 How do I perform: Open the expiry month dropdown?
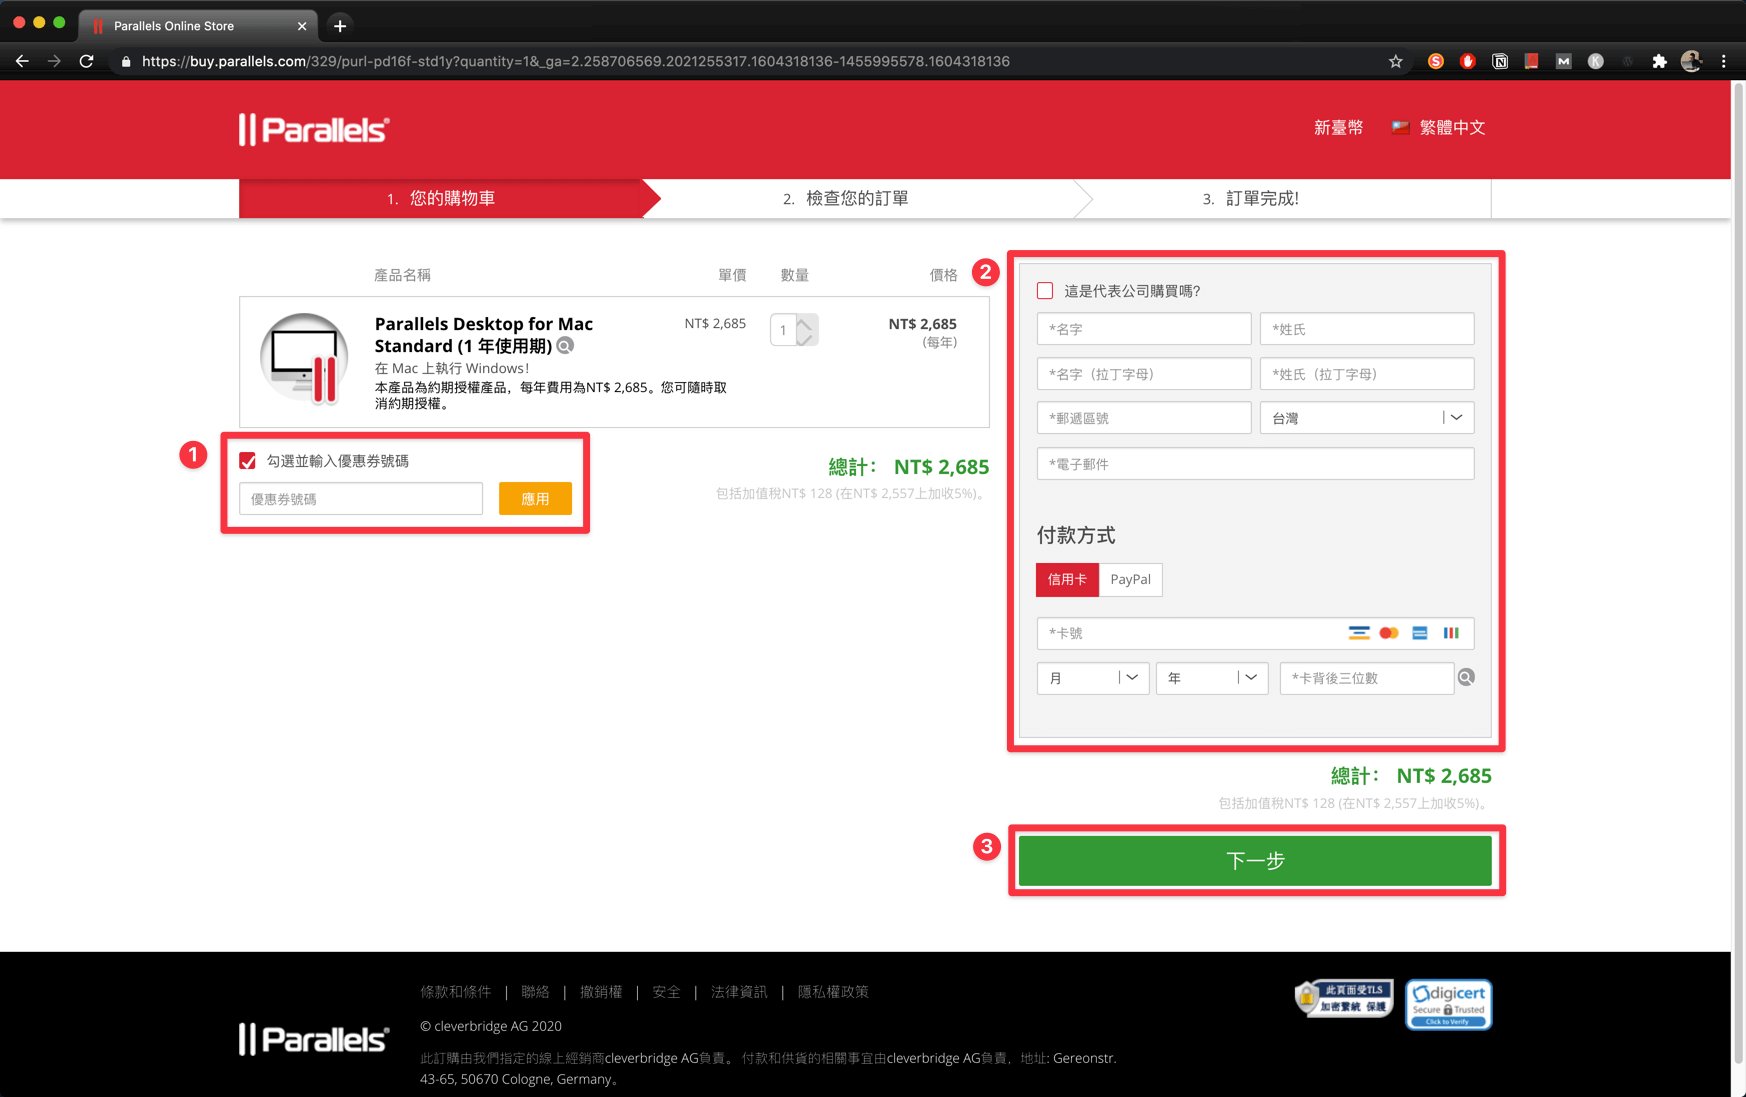pyautogui.click(x=1093, y=678)
